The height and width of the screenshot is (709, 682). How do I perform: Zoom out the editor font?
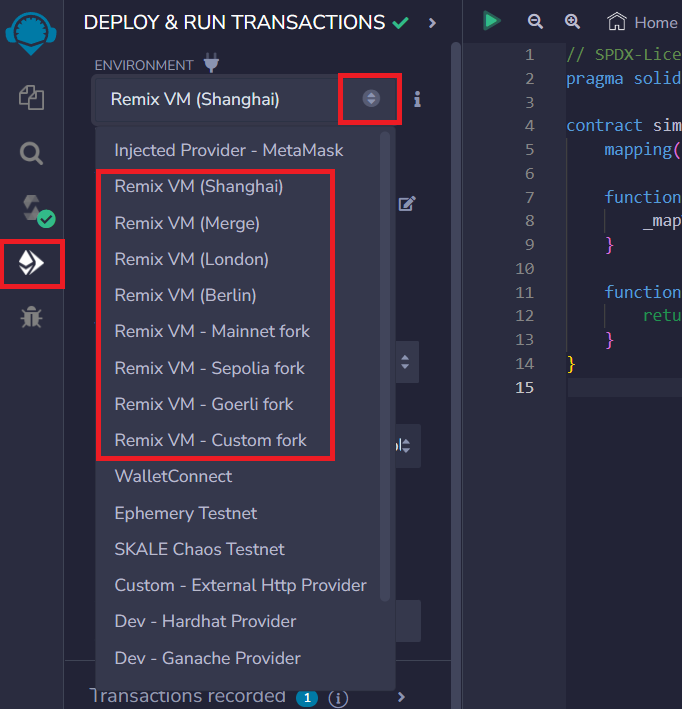tap(535, 21)
